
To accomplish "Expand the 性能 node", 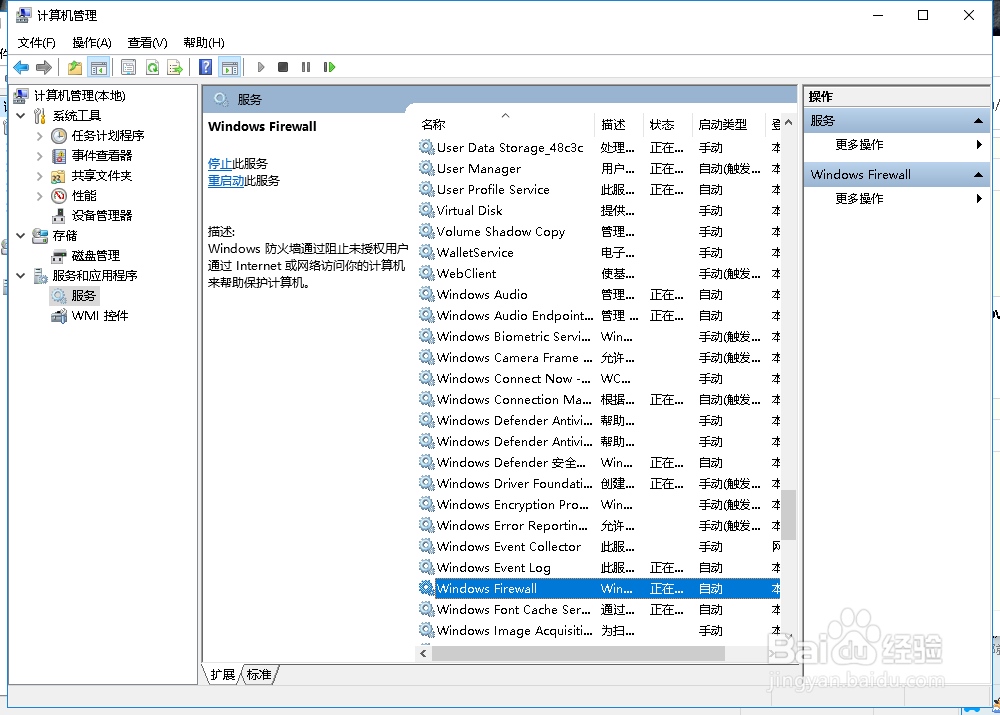I will tap(40, 196).
